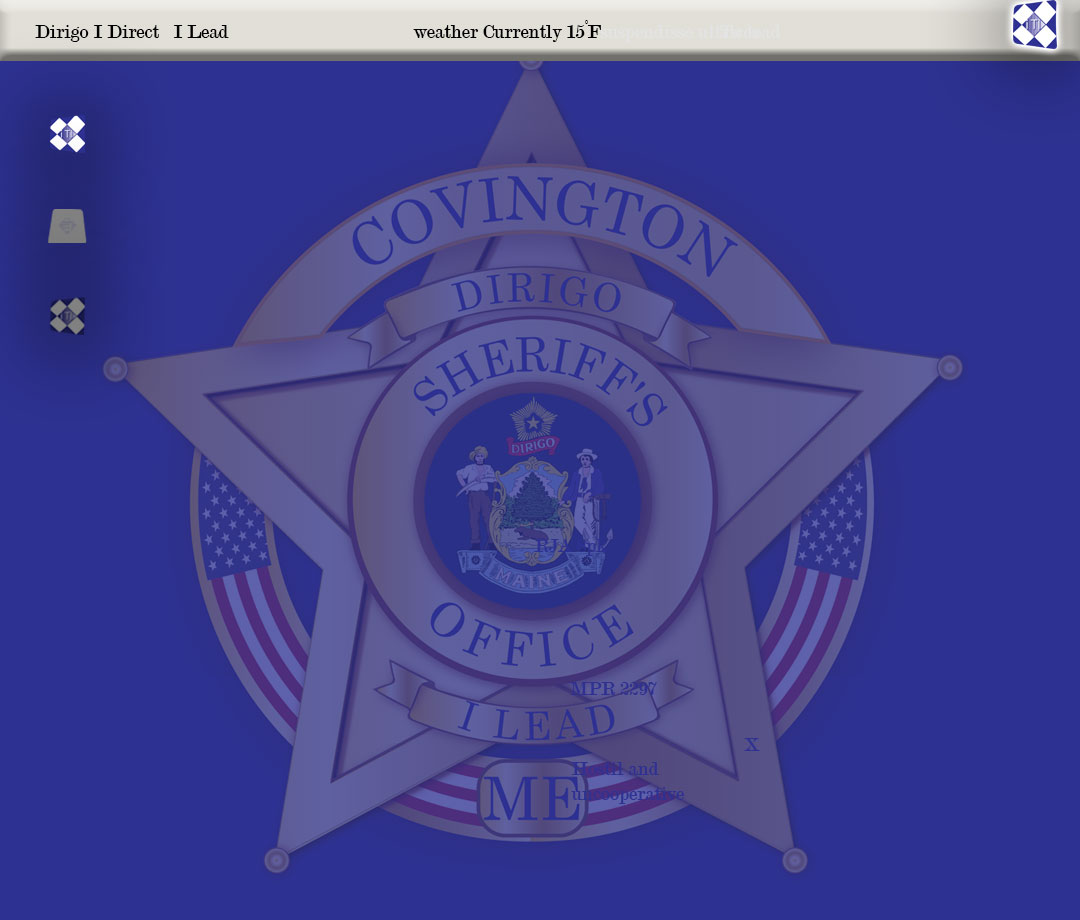Dismiss the note with the small x
This screenshot has width=1080, height=920.
[x=752, y=745]
